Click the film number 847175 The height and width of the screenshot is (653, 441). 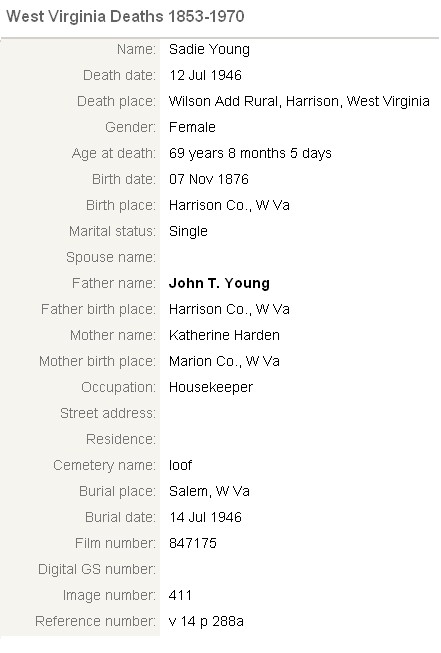click(193, 543)
